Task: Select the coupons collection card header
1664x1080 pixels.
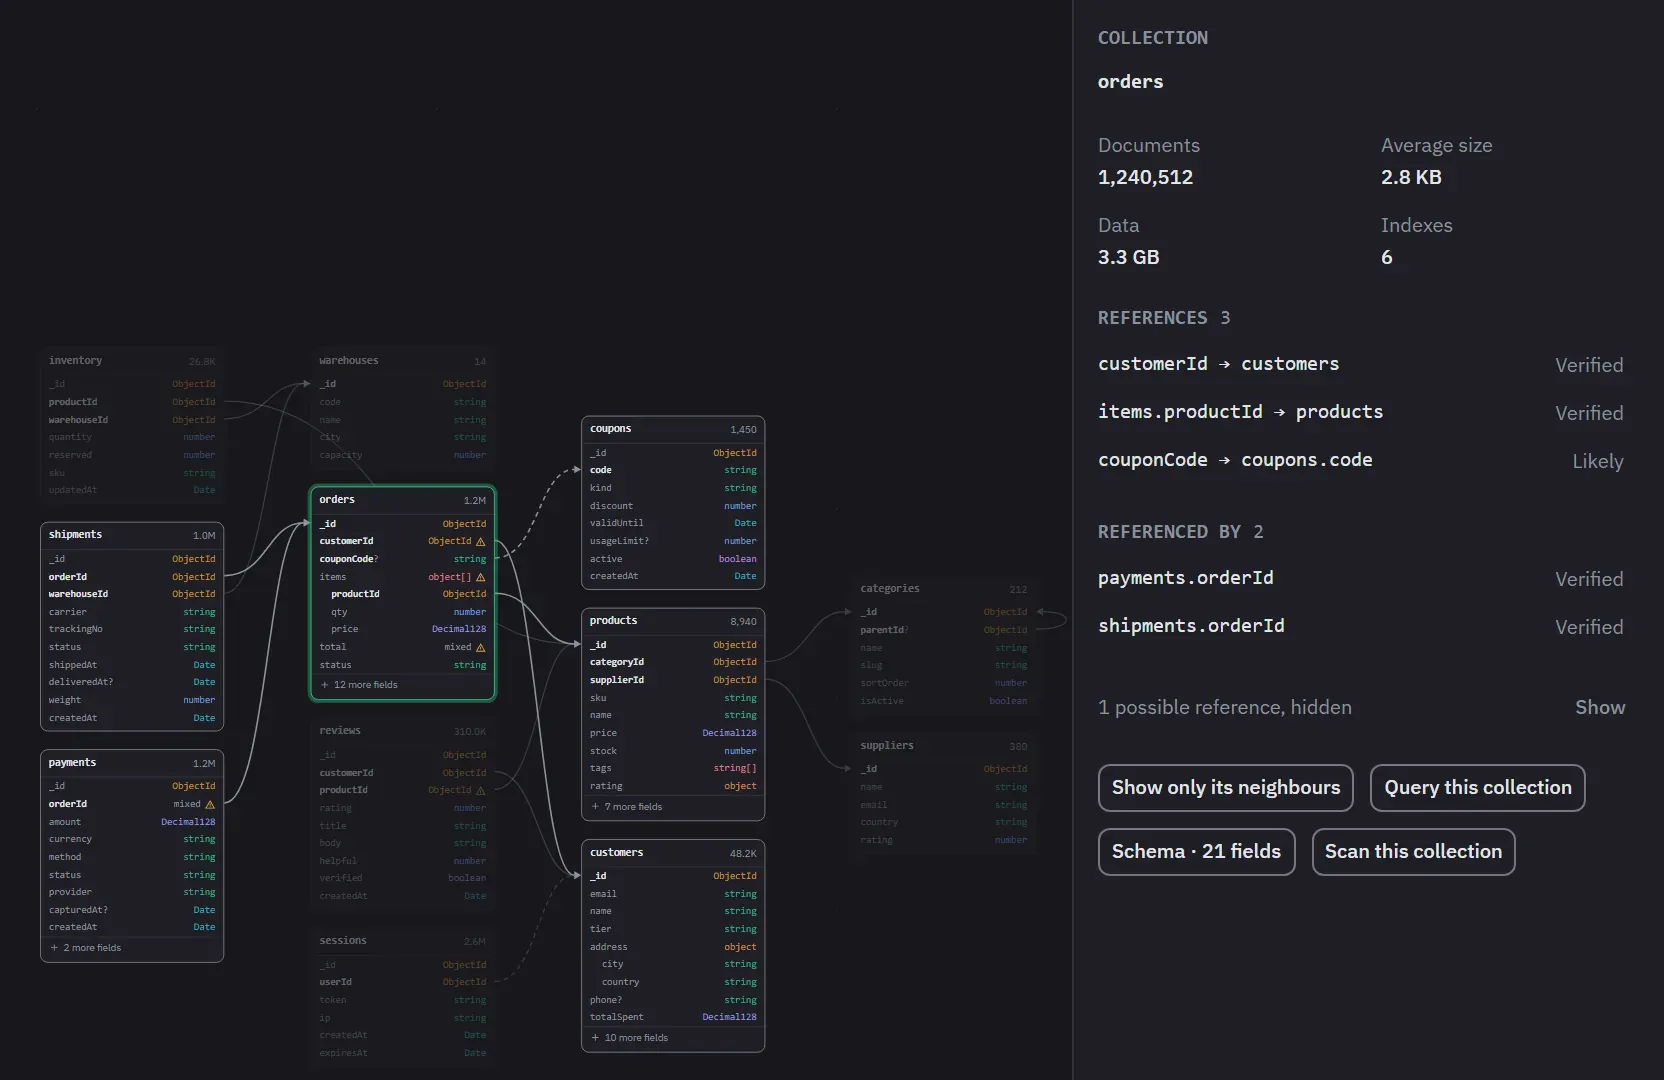Action: click(673, 429)
